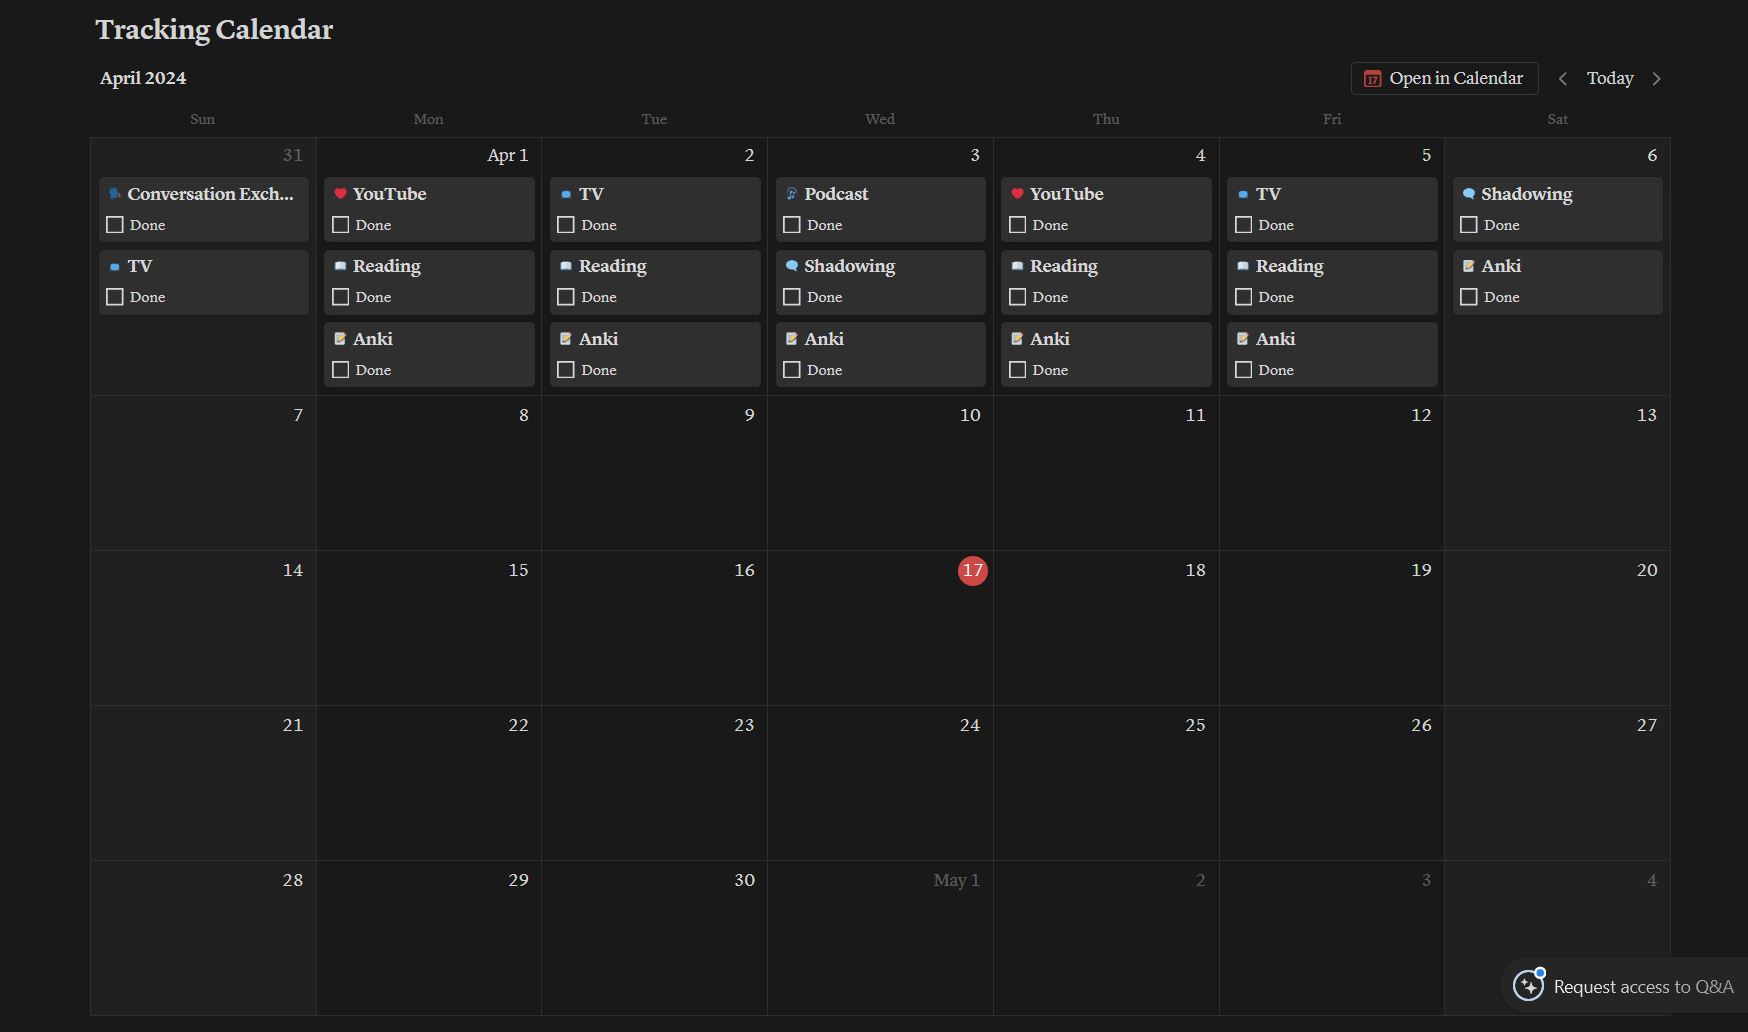Click day number 25
1748x1032 pixels.
point(1195,725)
